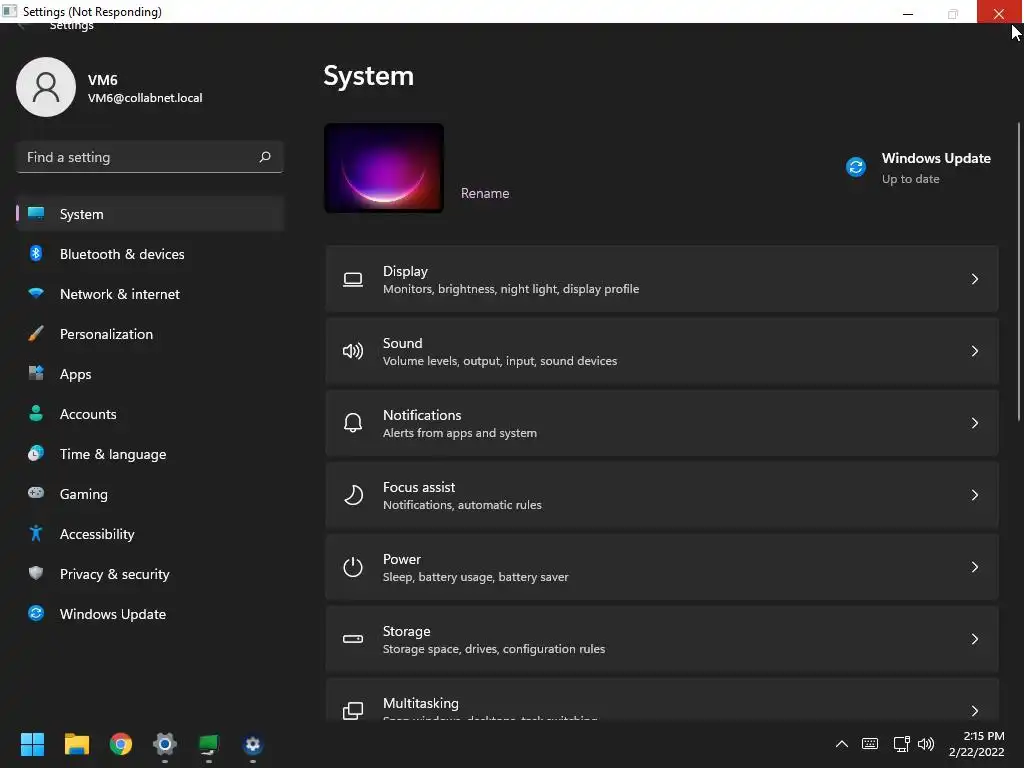The height and width of the screenshot is (768, 1024).
Task: Open the System category in sidebar
Action: coord(150,214)
